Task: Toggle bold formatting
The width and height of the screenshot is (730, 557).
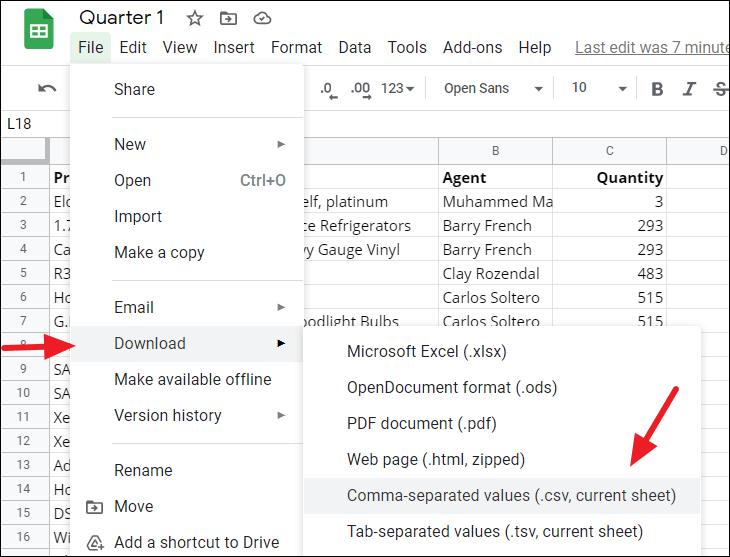Action: coord(657,88)
